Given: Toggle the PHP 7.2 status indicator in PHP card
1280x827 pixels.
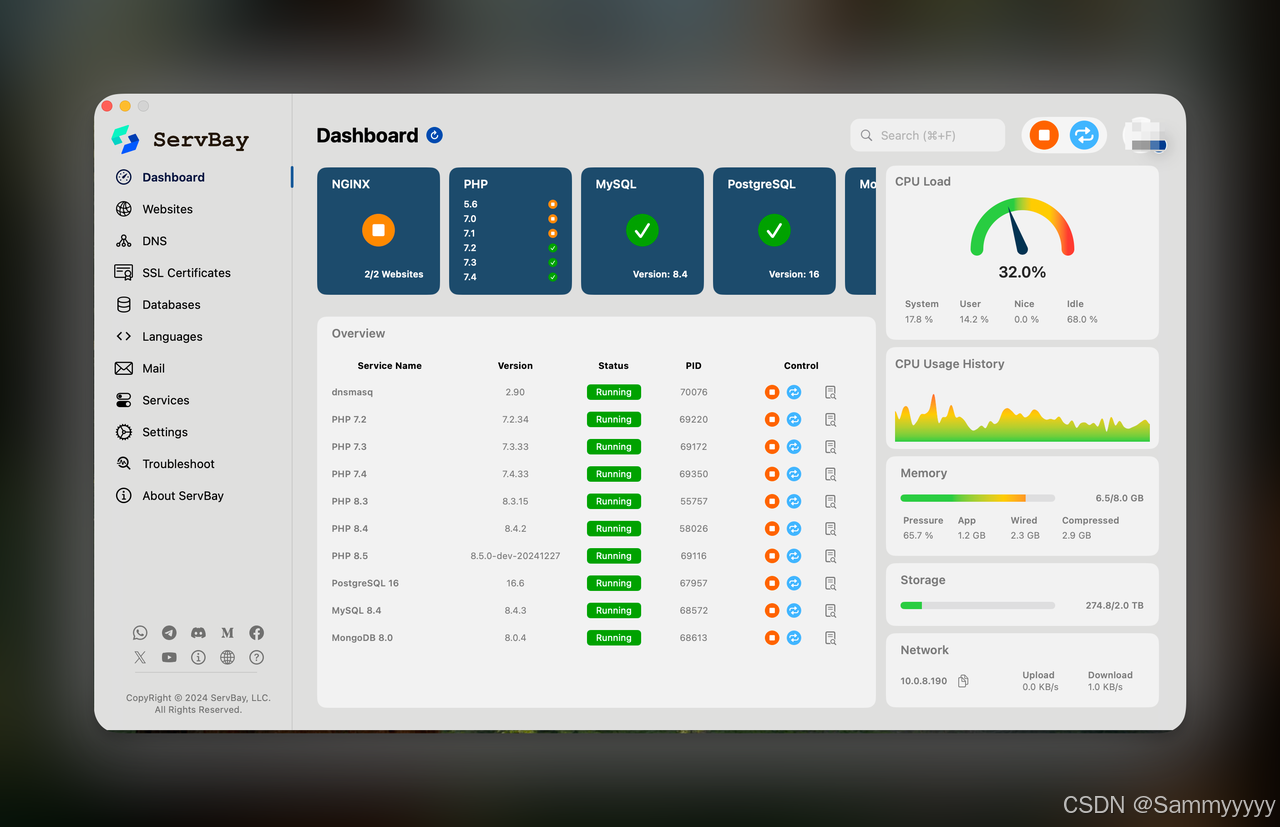Looking at the screenshot, I should [x=553, y=248].
